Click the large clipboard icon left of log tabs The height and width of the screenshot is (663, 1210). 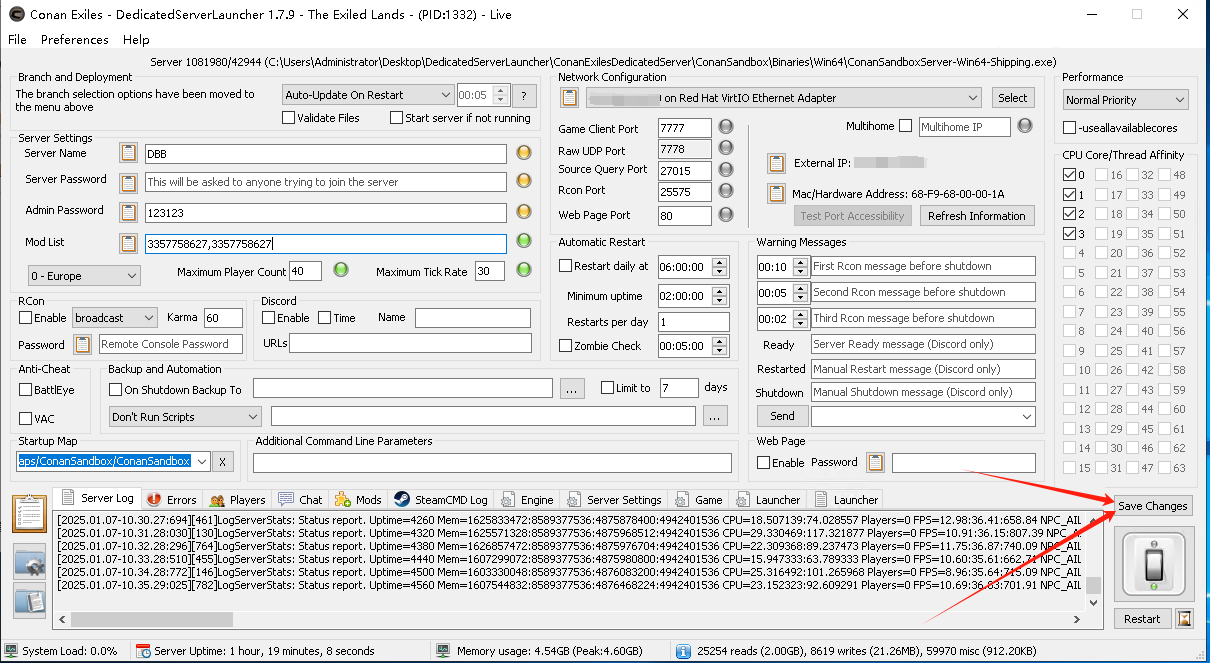[x=30, y=513]
